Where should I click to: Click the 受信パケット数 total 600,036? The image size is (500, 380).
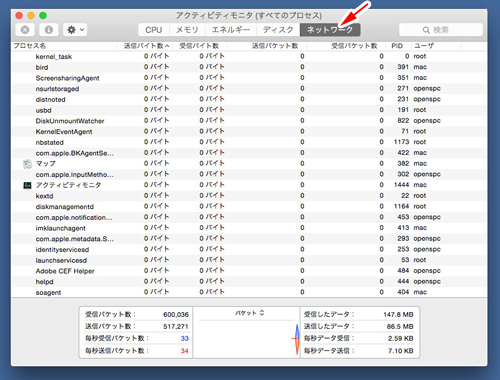click(x=176, y=314)
